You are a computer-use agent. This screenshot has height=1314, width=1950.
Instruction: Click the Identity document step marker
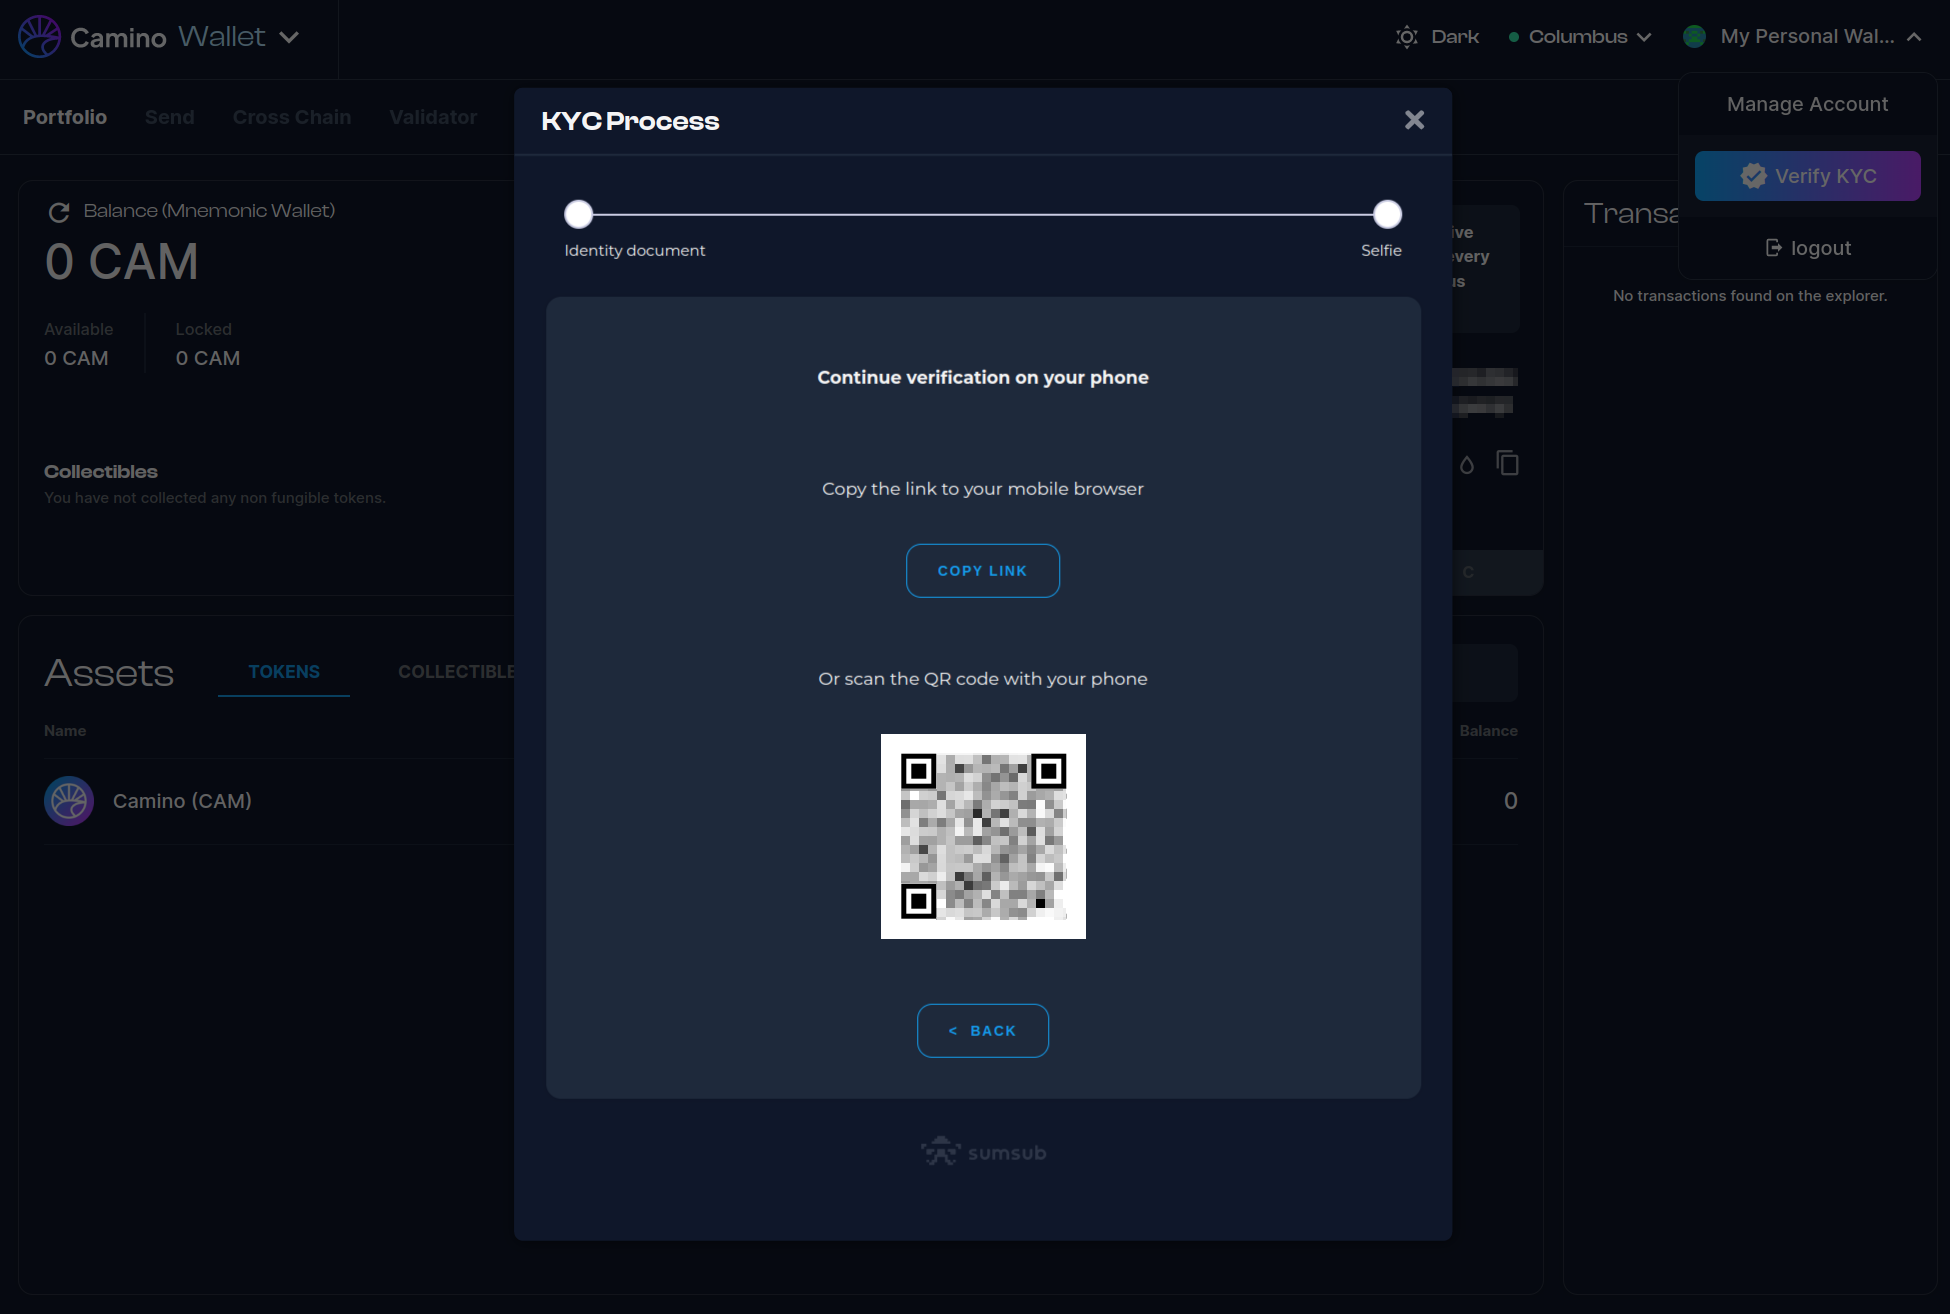(x=579, y=214)
